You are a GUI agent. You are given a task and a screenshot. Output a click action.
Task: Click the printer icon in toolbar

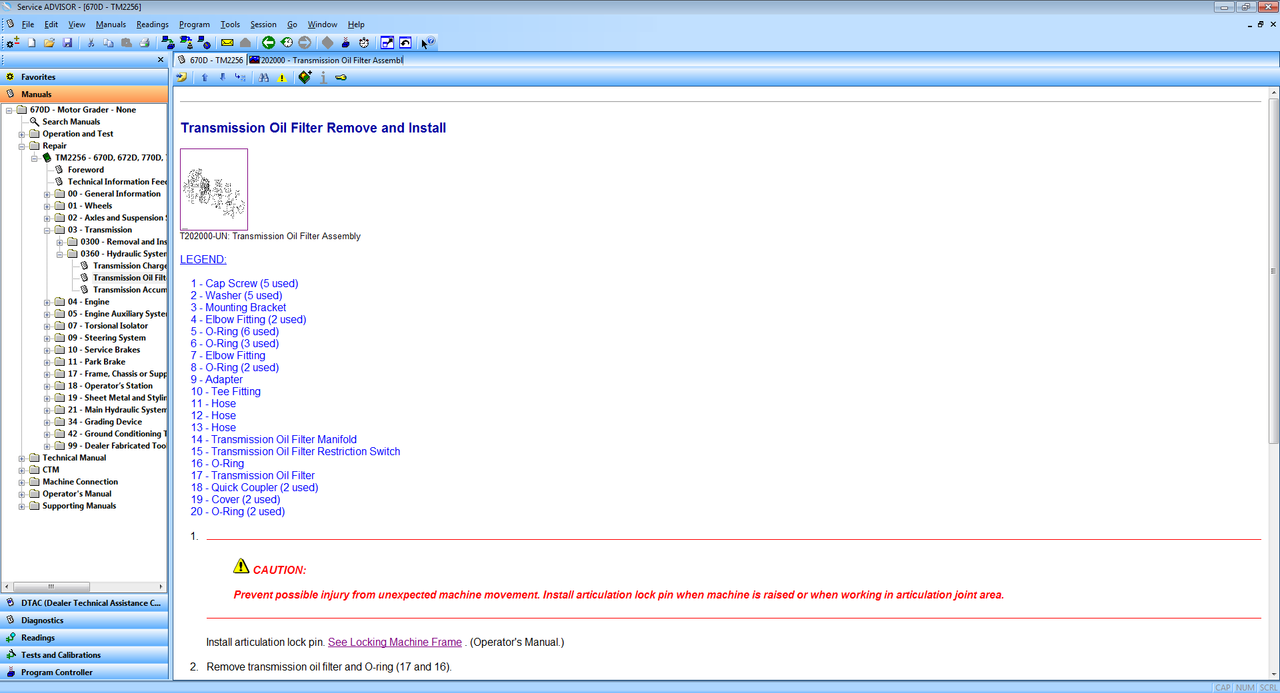tap(144, 43)
